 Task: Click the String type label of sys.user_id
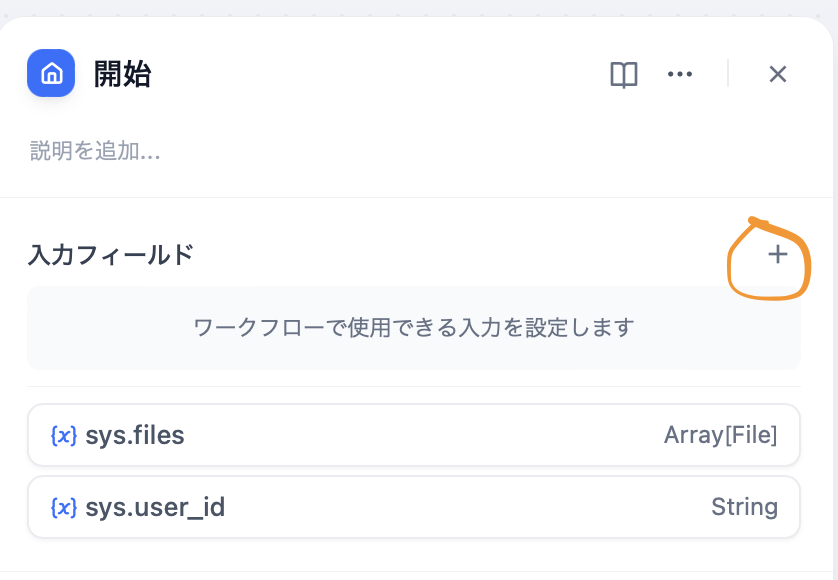(x=745, y=507)
